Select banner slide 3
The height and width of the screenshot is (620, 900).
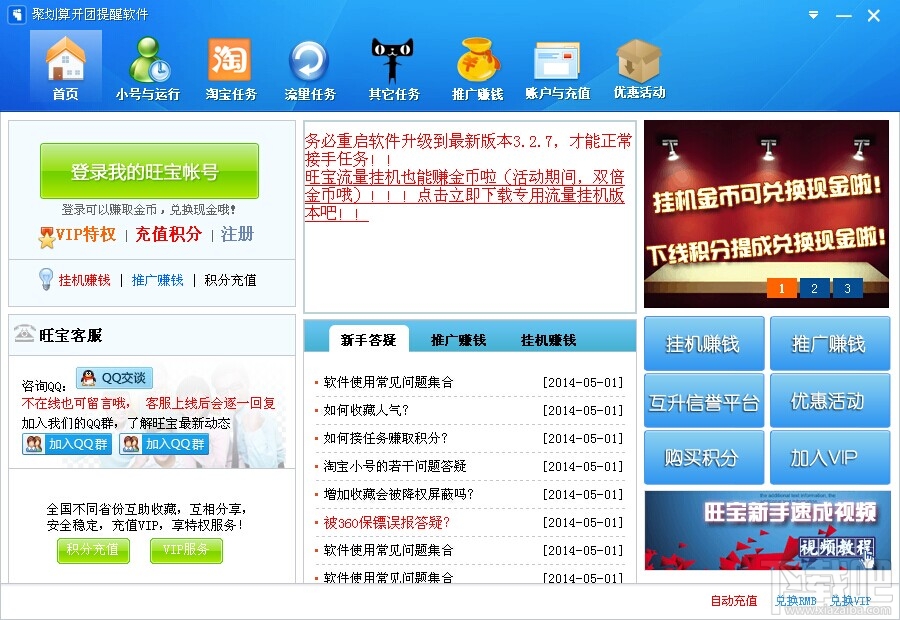[x=847, y=289]
